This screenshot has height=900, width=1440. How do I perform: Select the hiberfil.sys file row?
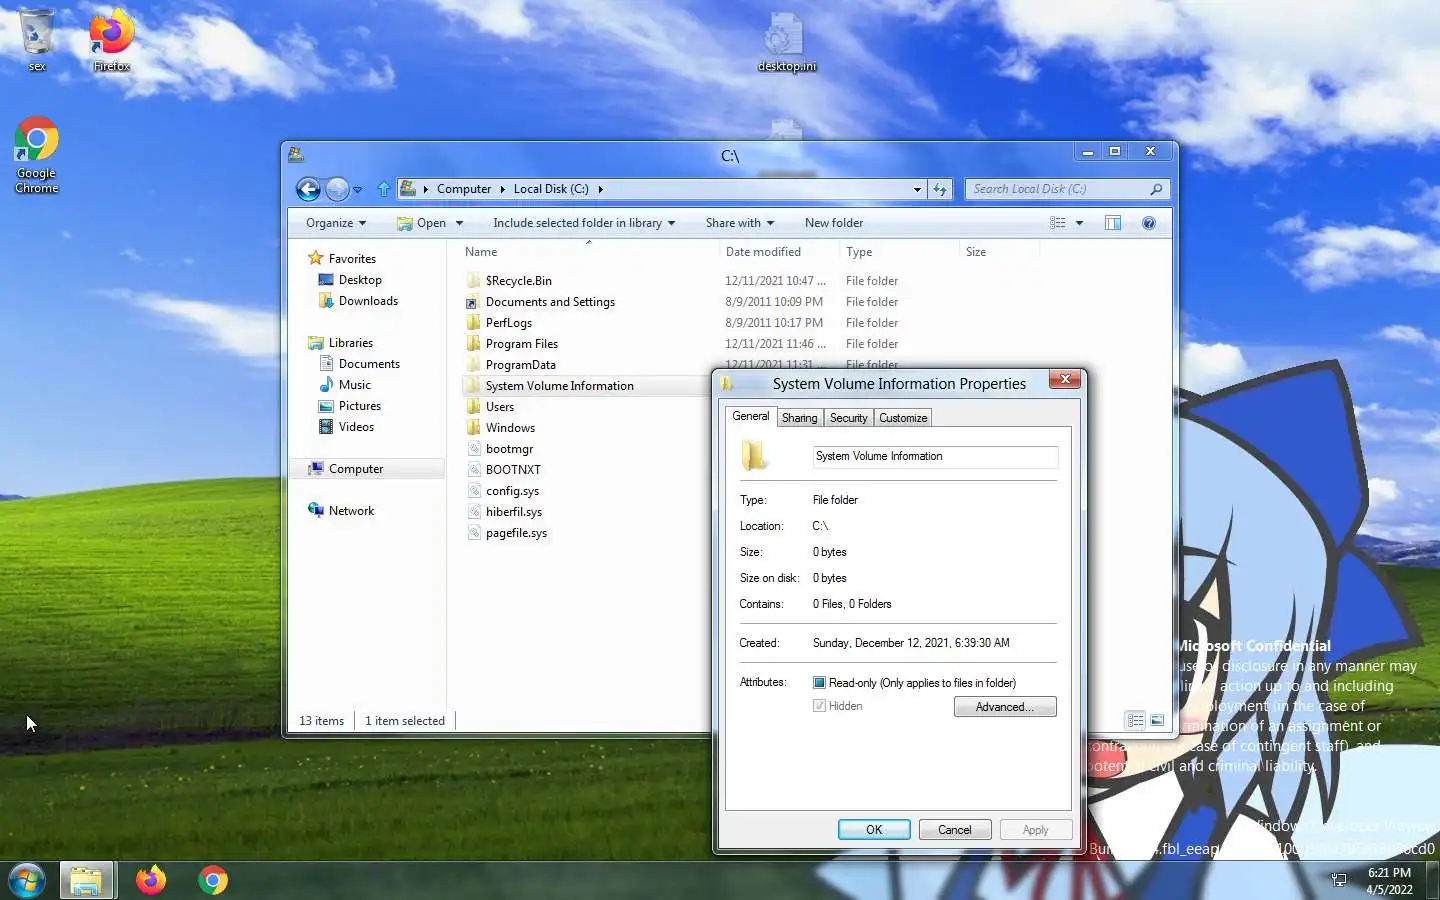click(587, 512)
